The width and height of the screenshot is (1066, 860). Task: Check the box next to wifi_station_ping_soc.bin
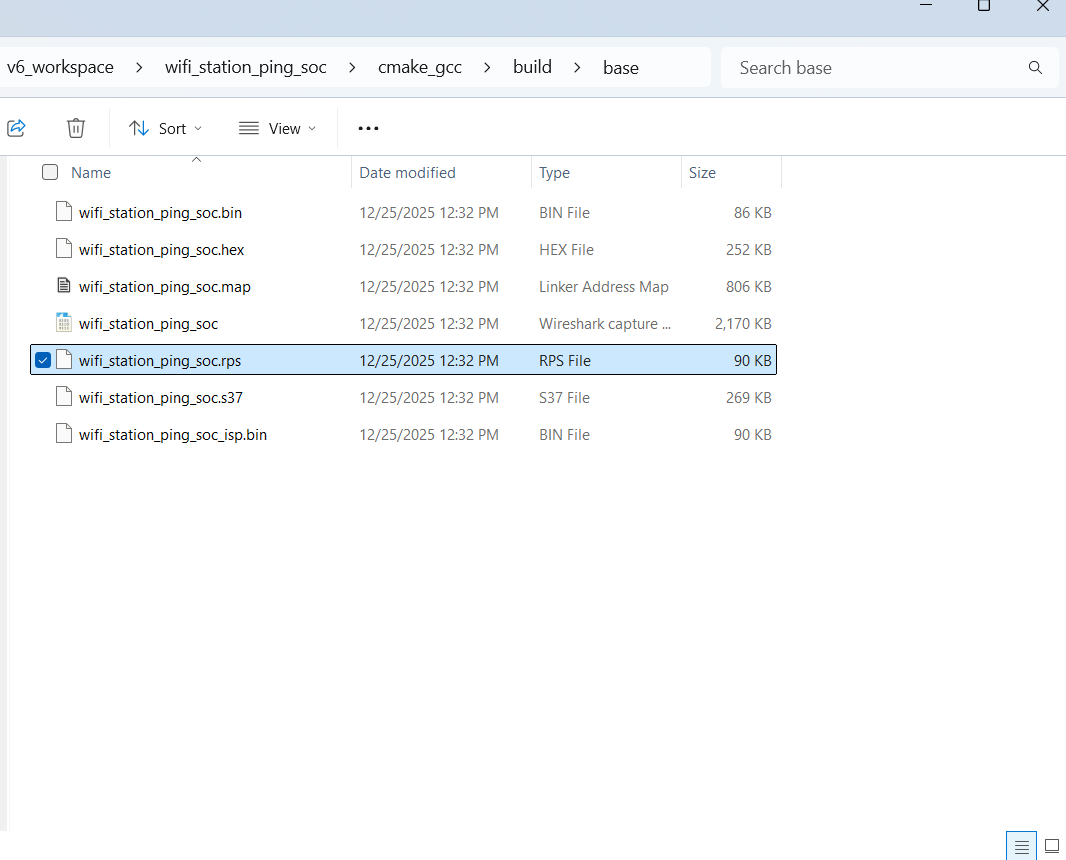[42, 212]
